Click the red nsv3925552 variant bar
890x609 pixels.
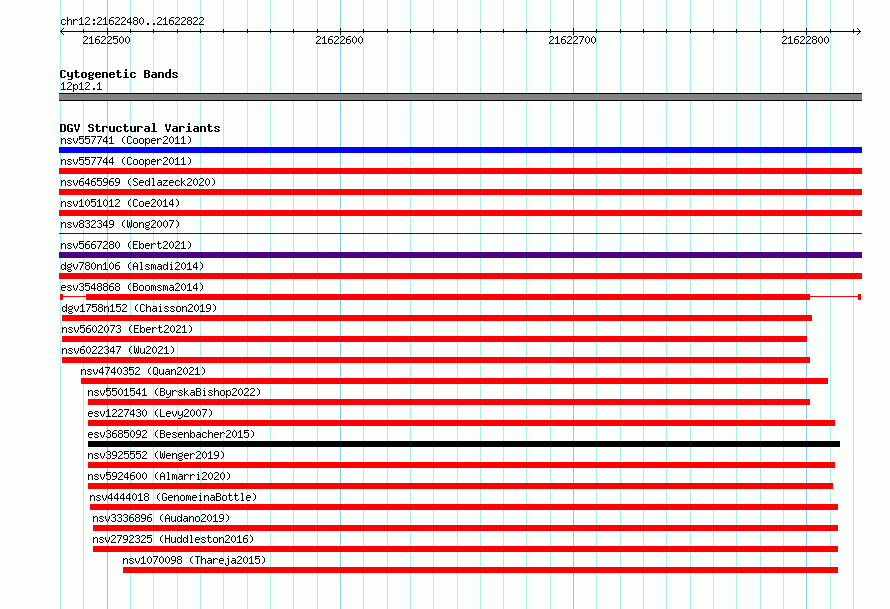coord(461,465)
